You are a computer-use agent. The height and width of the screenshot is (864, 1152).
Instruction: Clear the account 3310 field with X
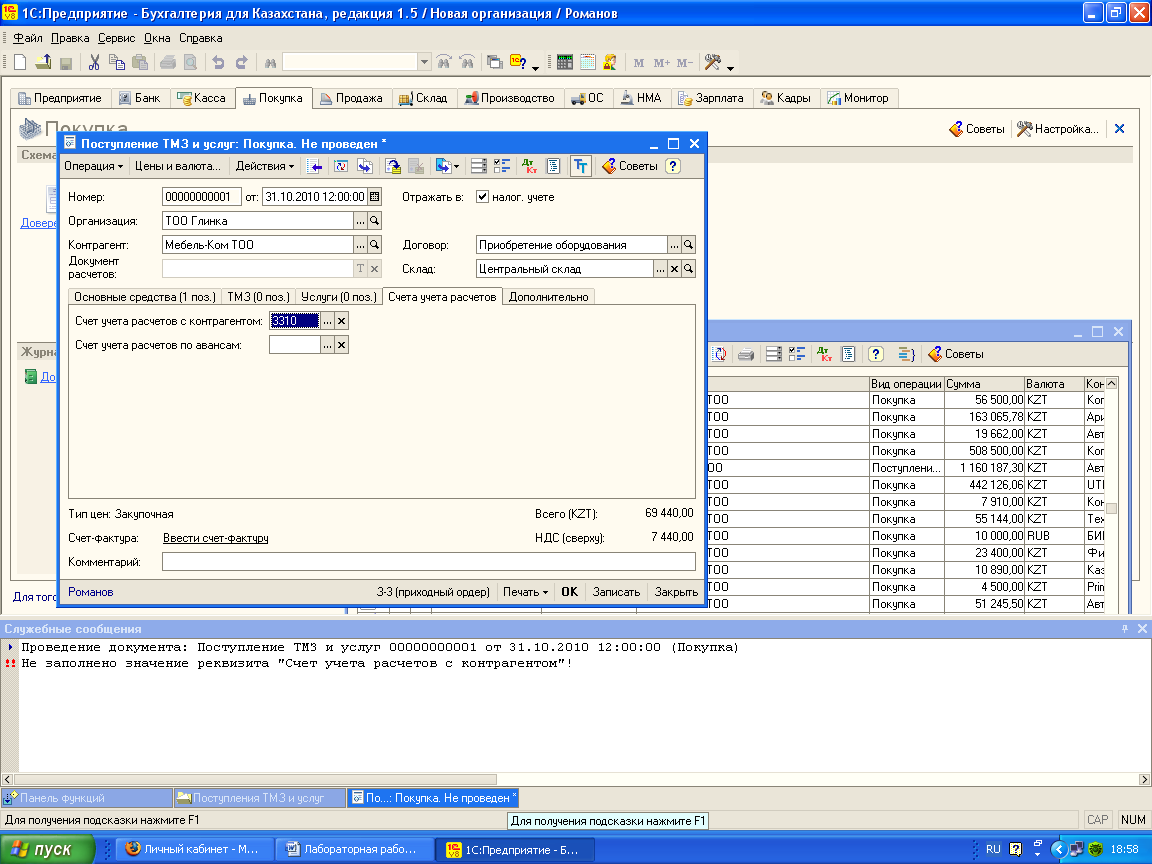pyautogui.click(x=342, y=321)
